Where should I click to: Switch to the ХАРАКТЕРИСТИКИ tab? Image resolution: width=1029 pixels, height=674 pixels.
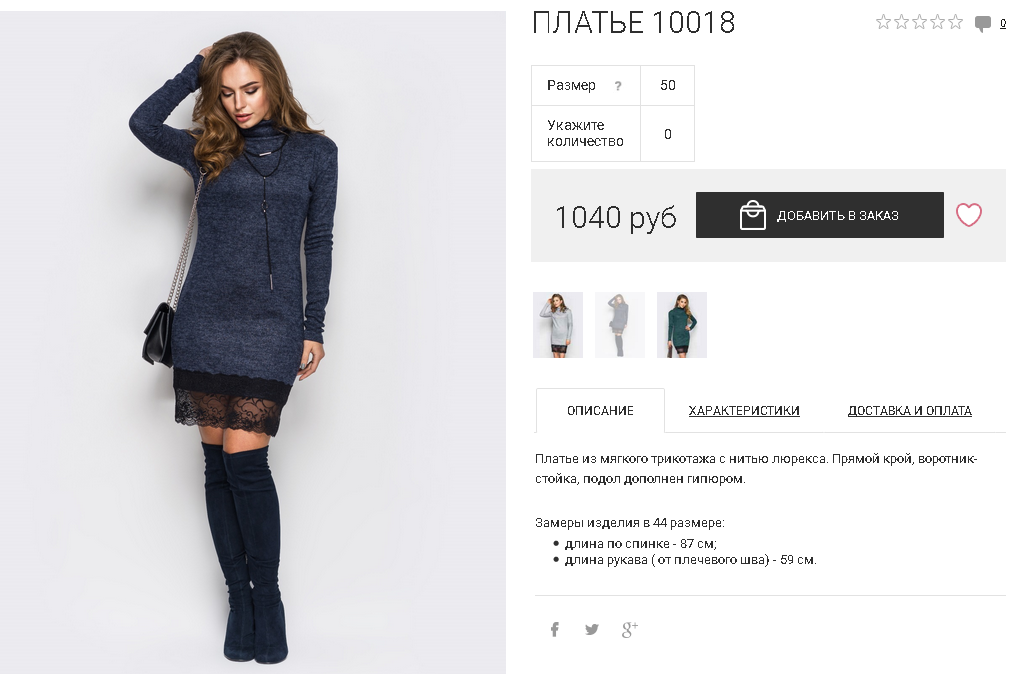tap(744, 411)
